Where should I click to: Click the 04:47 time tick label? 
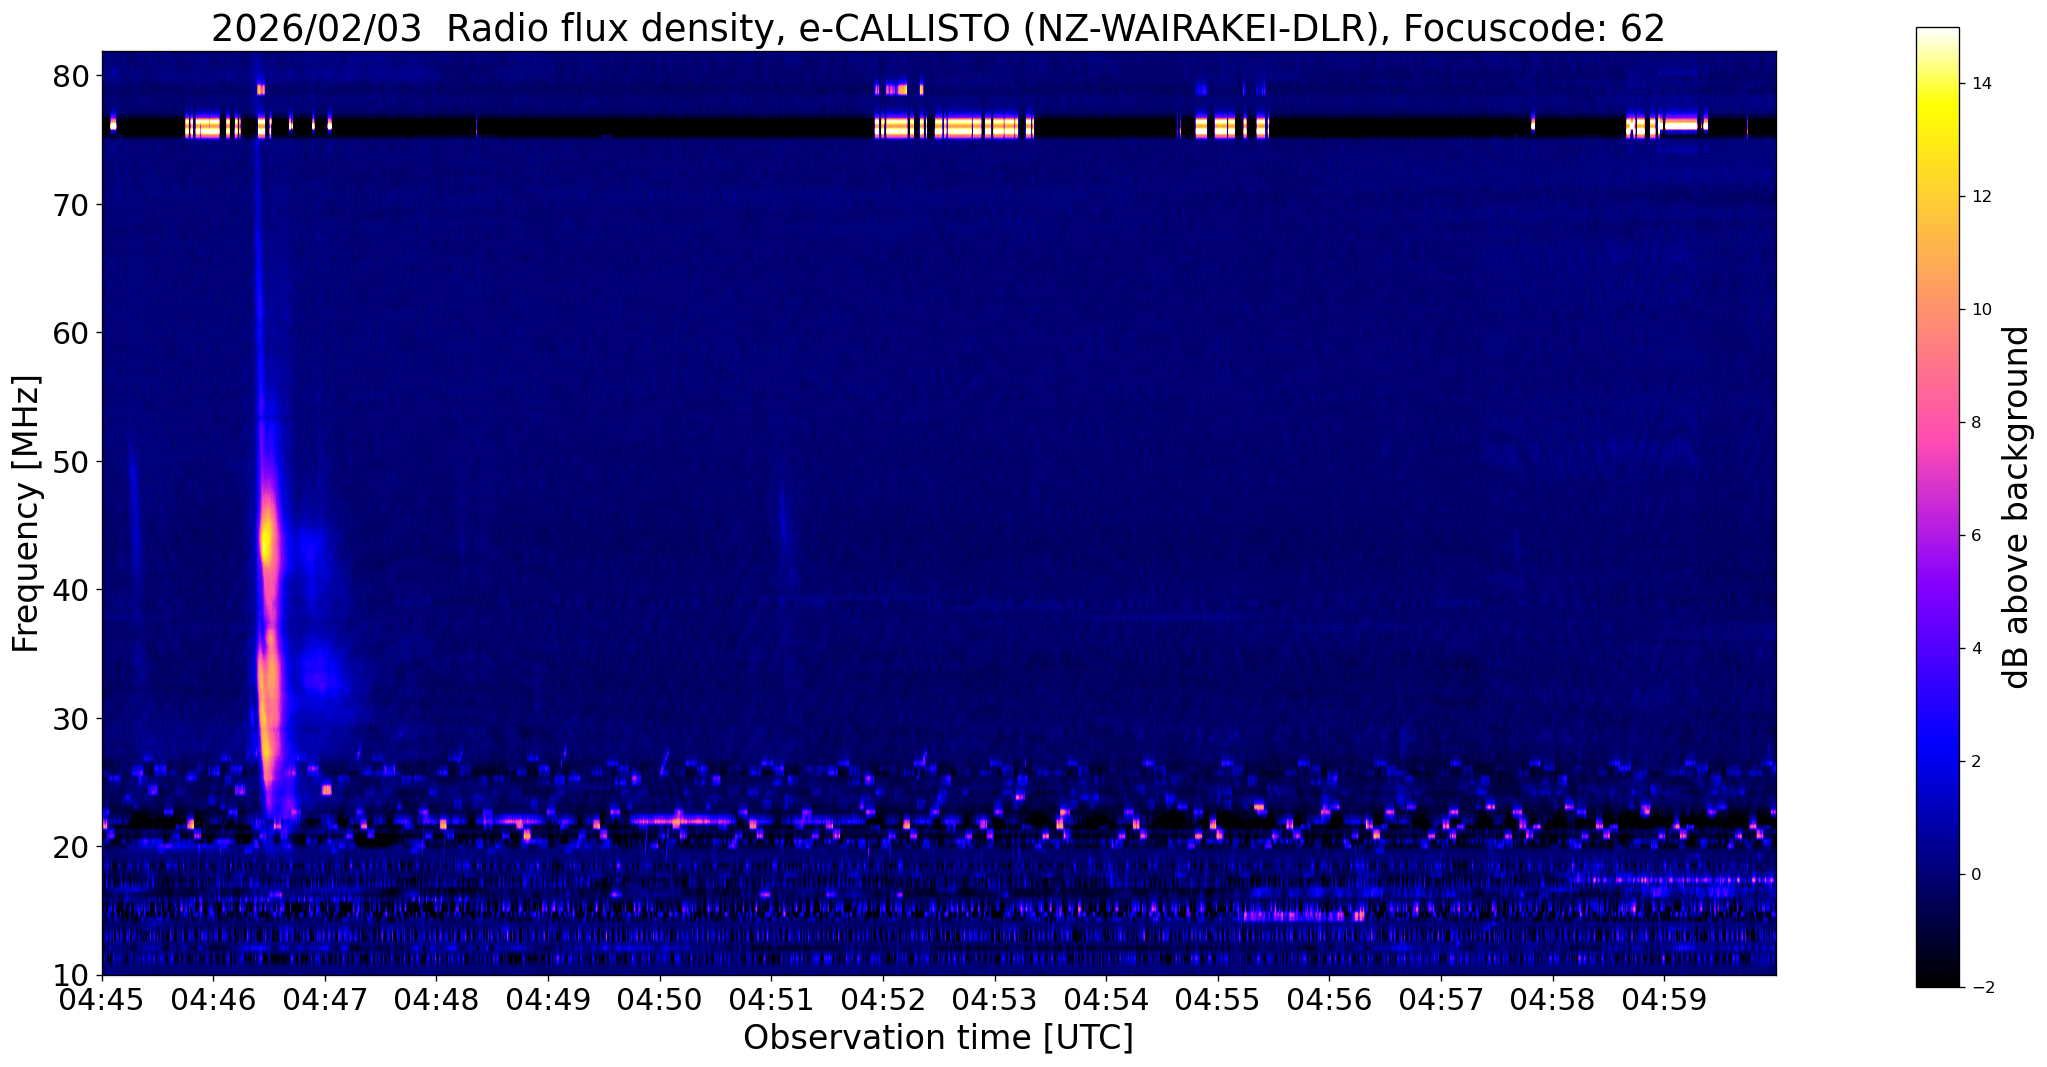(x=324, y=999)
